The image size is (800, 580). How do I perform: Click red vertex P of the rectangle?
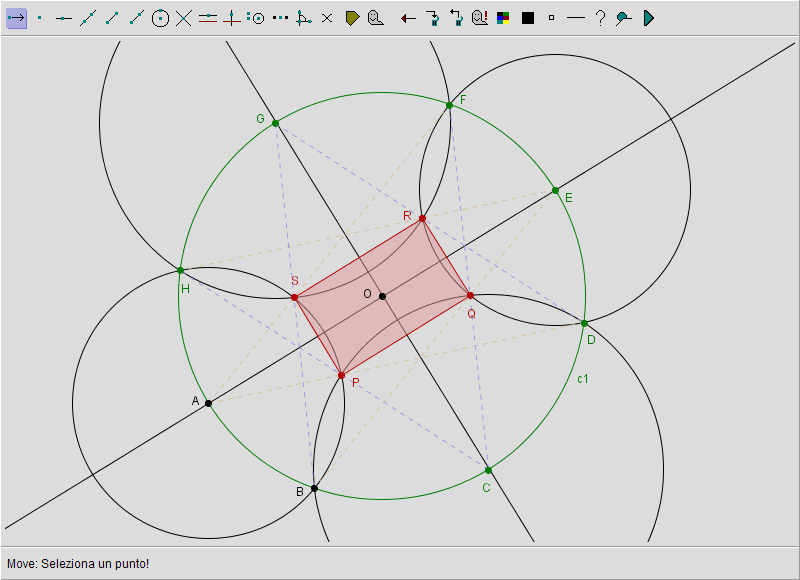click(x=341, y=375)
